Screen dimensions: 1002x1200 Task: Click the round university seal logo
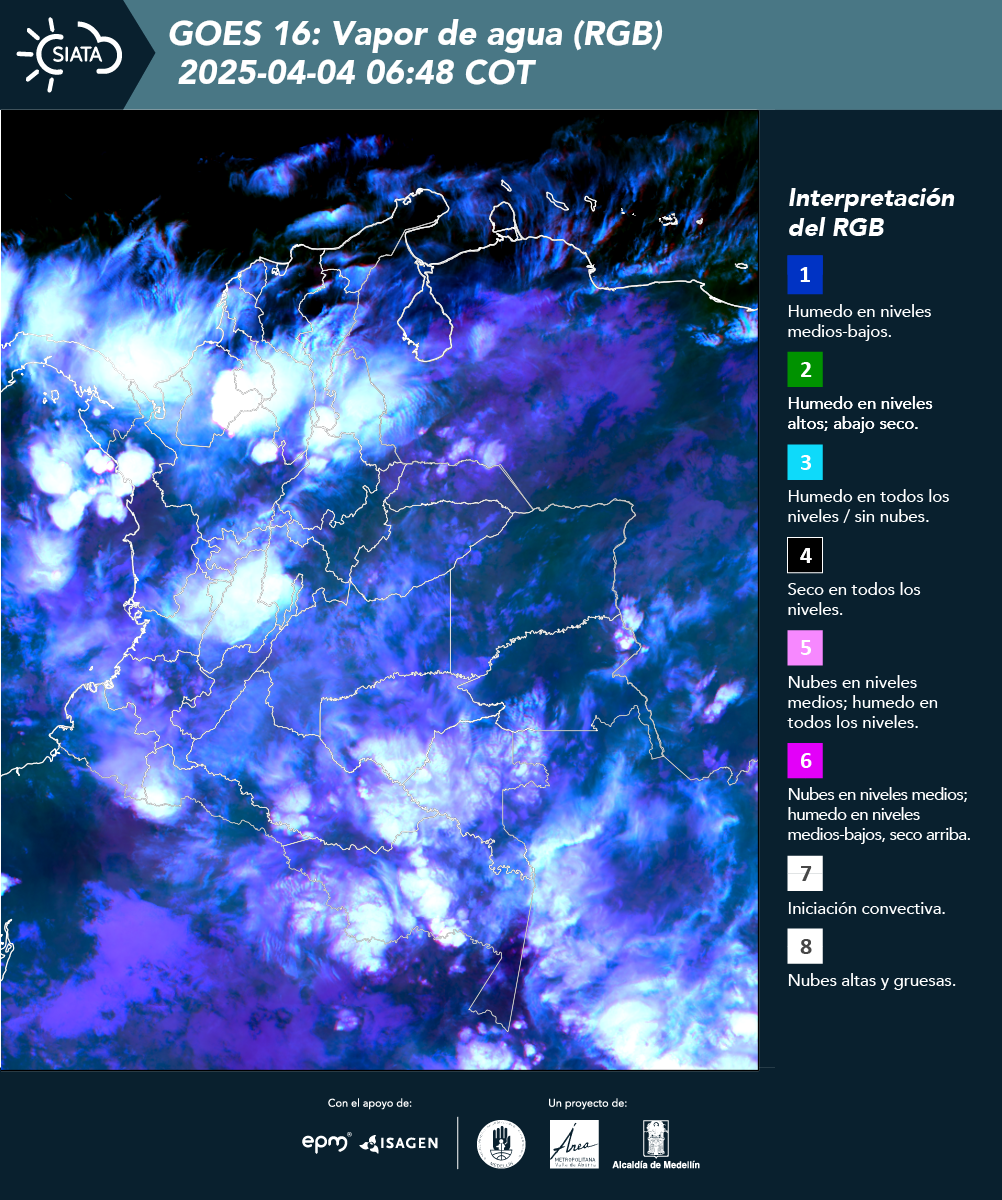(501, 1144)
